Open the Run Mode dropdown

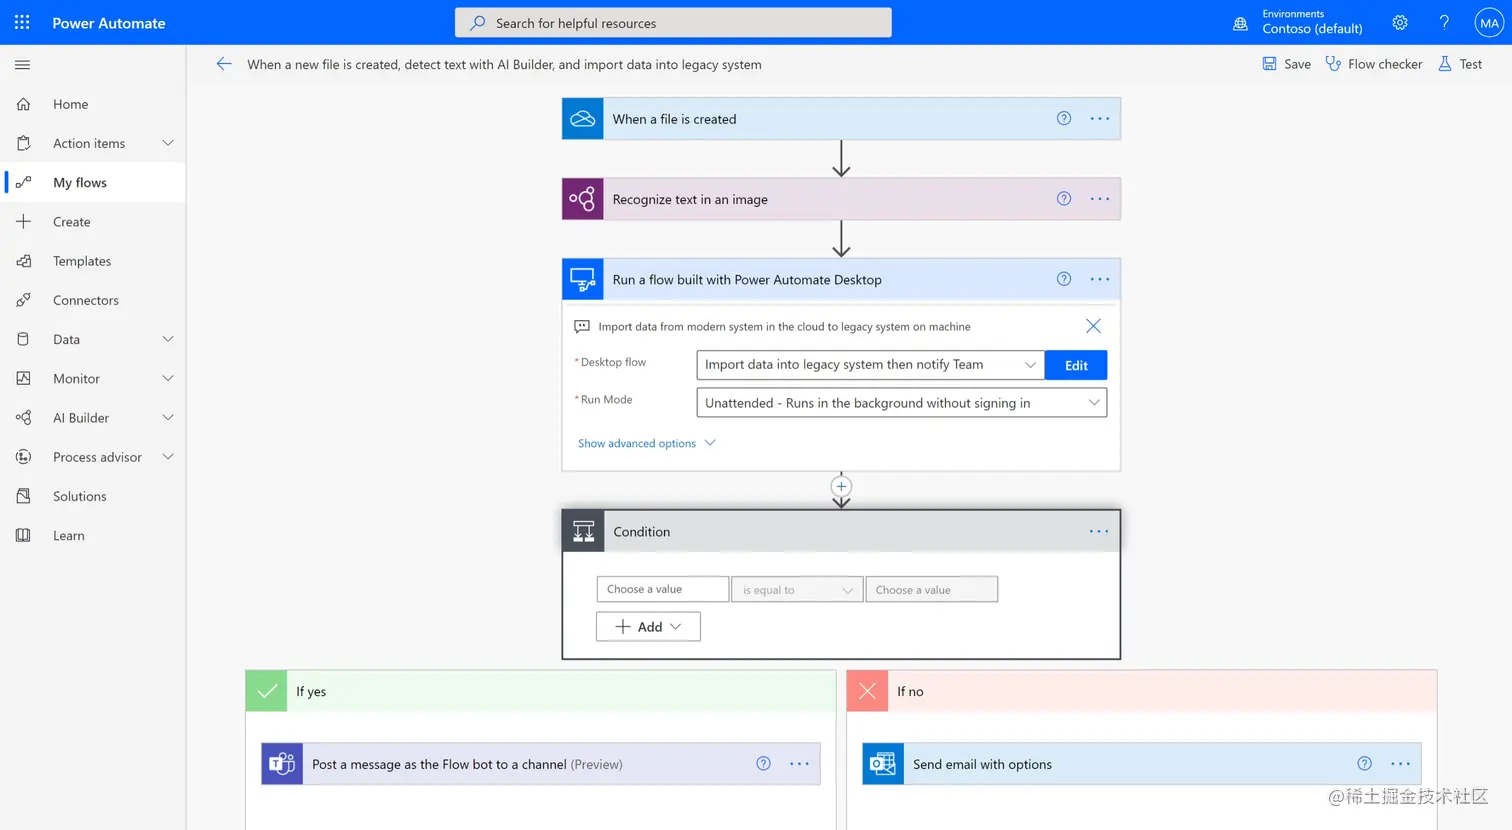coord(901,402)
